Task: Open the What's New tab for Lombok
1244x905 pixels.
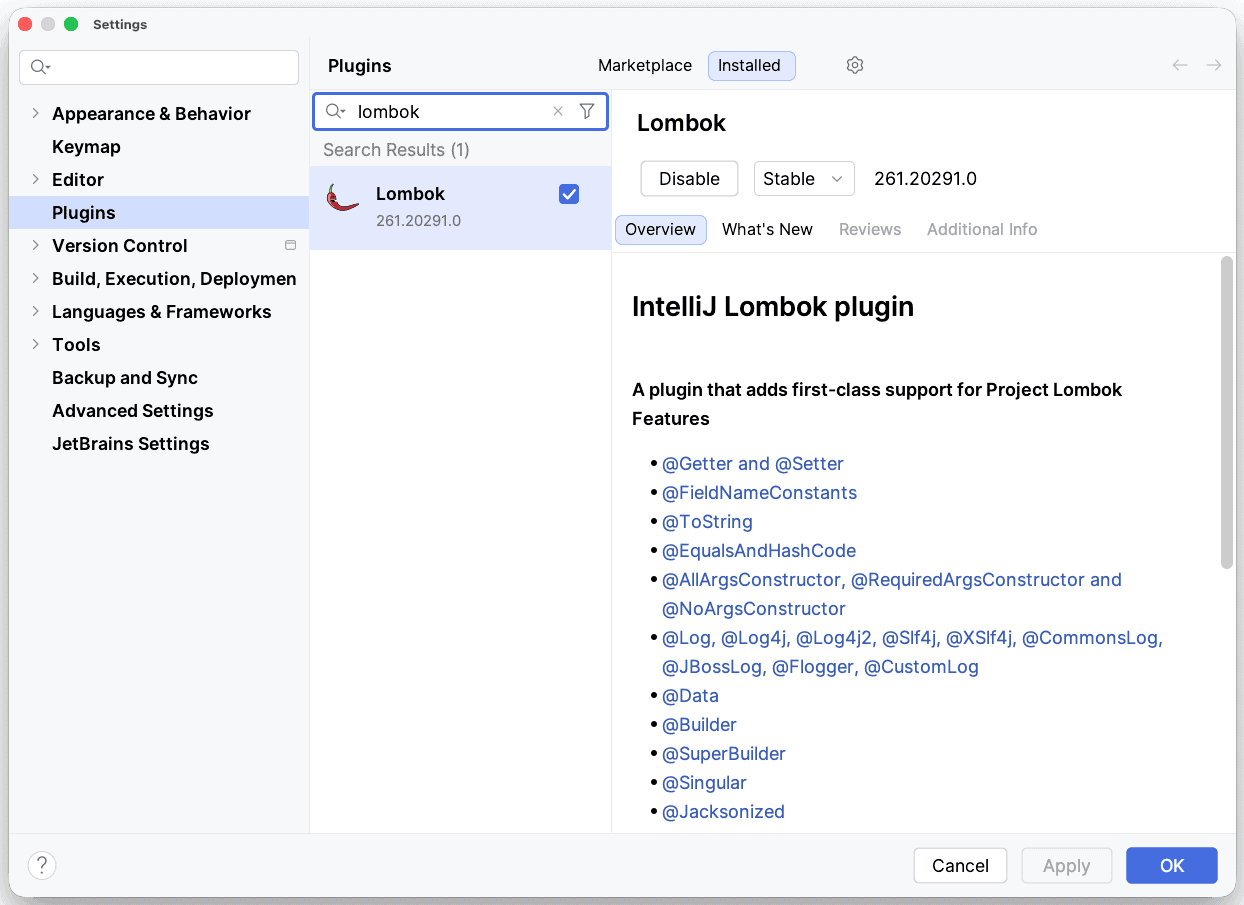Action: [767, 229]
